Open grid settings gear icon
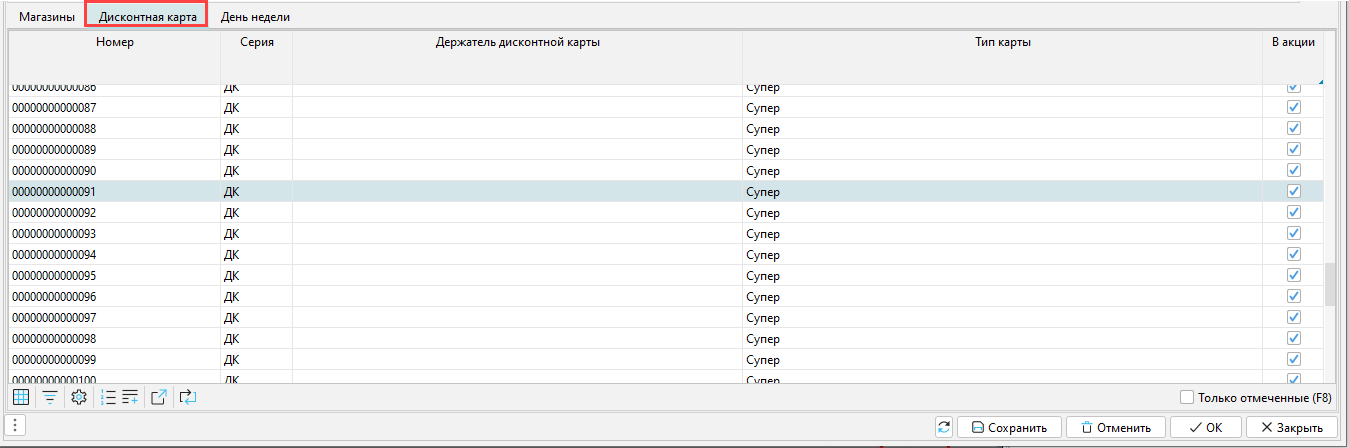The image size is (1349, 448). 78,397
